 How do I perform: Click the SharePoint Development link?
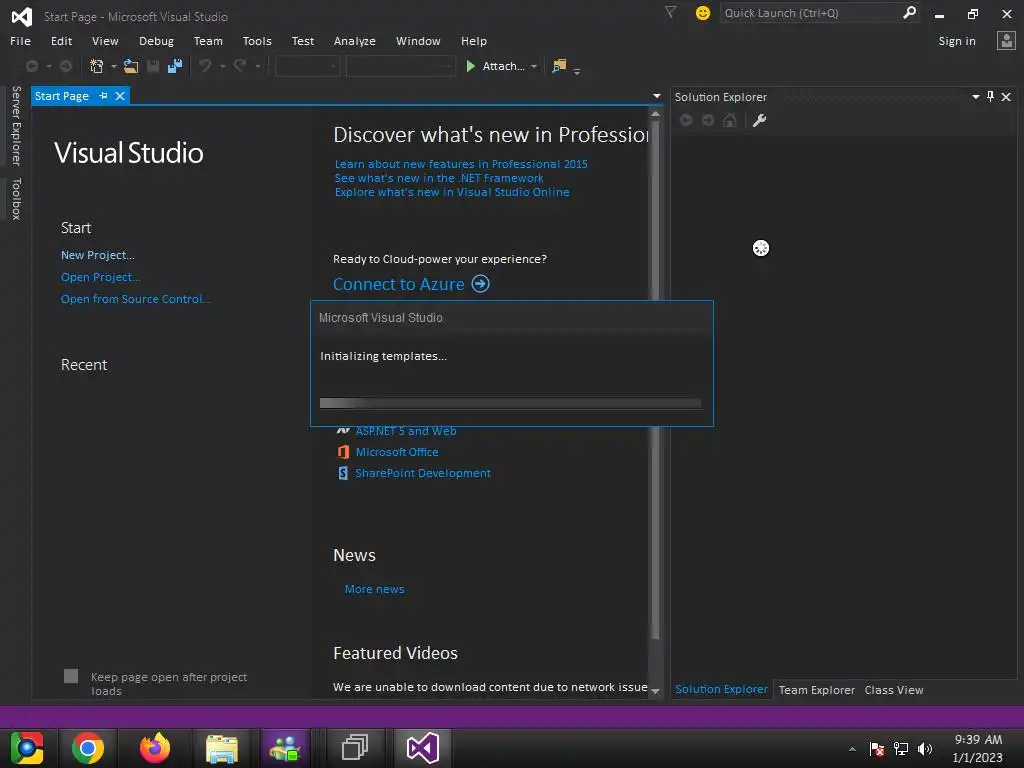(423, 473)
